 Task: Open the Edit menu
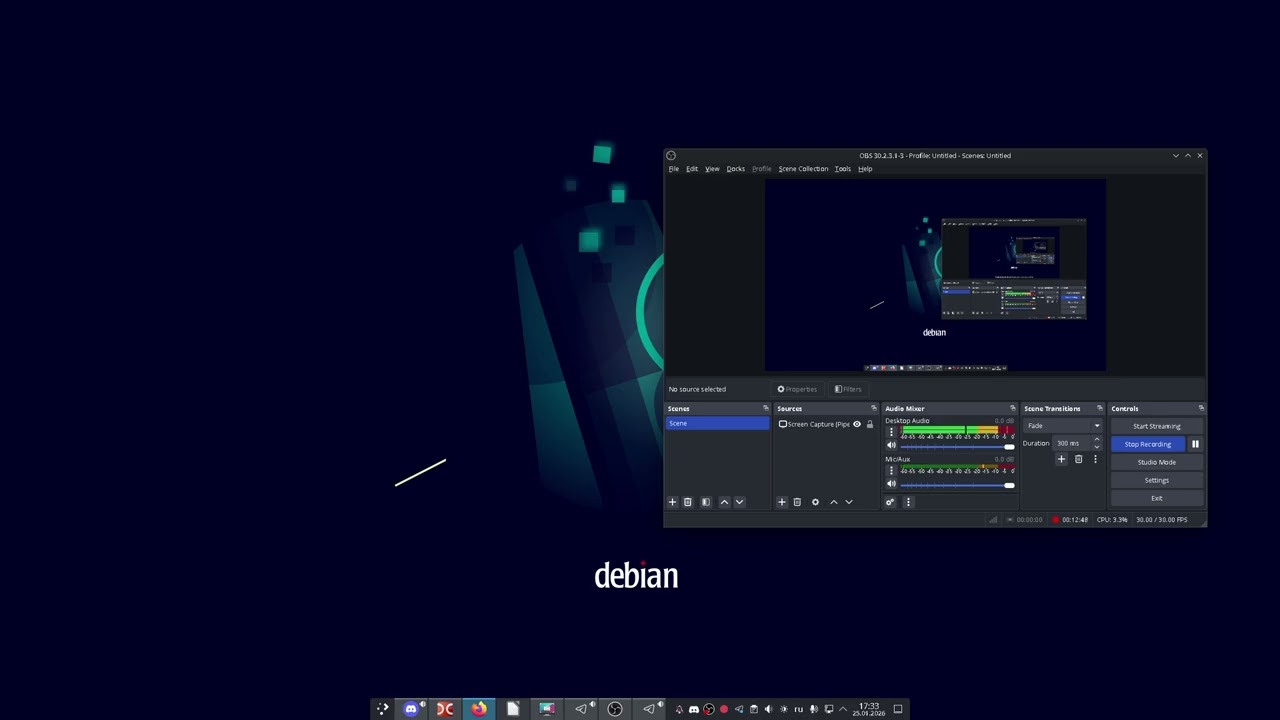click(x=692, y=169)
